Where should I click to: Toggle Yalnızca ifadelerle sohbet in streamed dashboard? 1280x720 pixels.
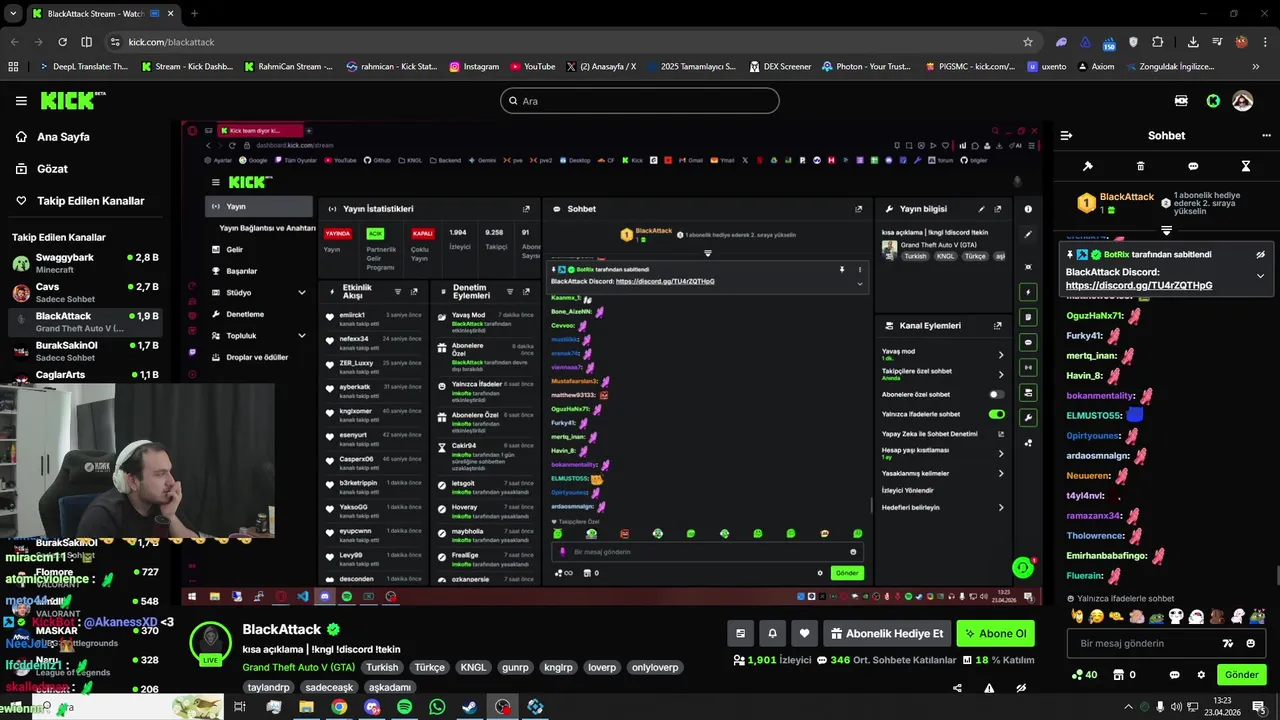click(x=996, y=414)
